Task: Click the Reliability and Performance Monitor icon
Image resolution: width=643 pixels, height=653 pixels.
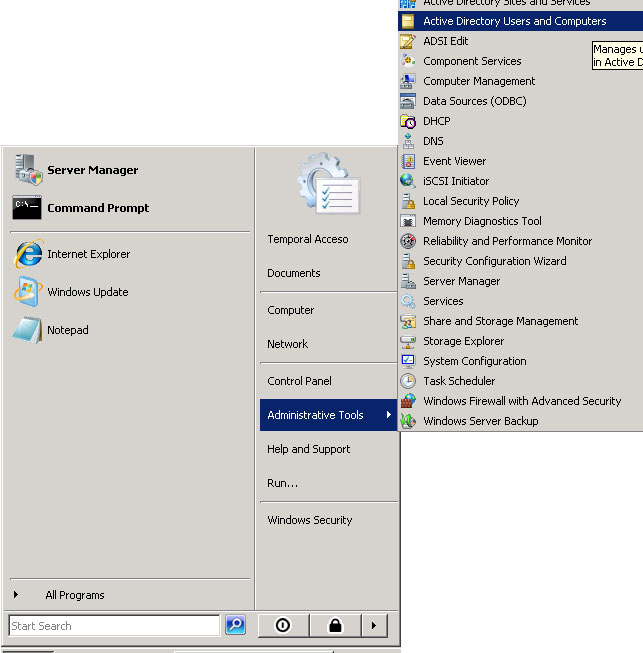Action: (x=408, y=241)
